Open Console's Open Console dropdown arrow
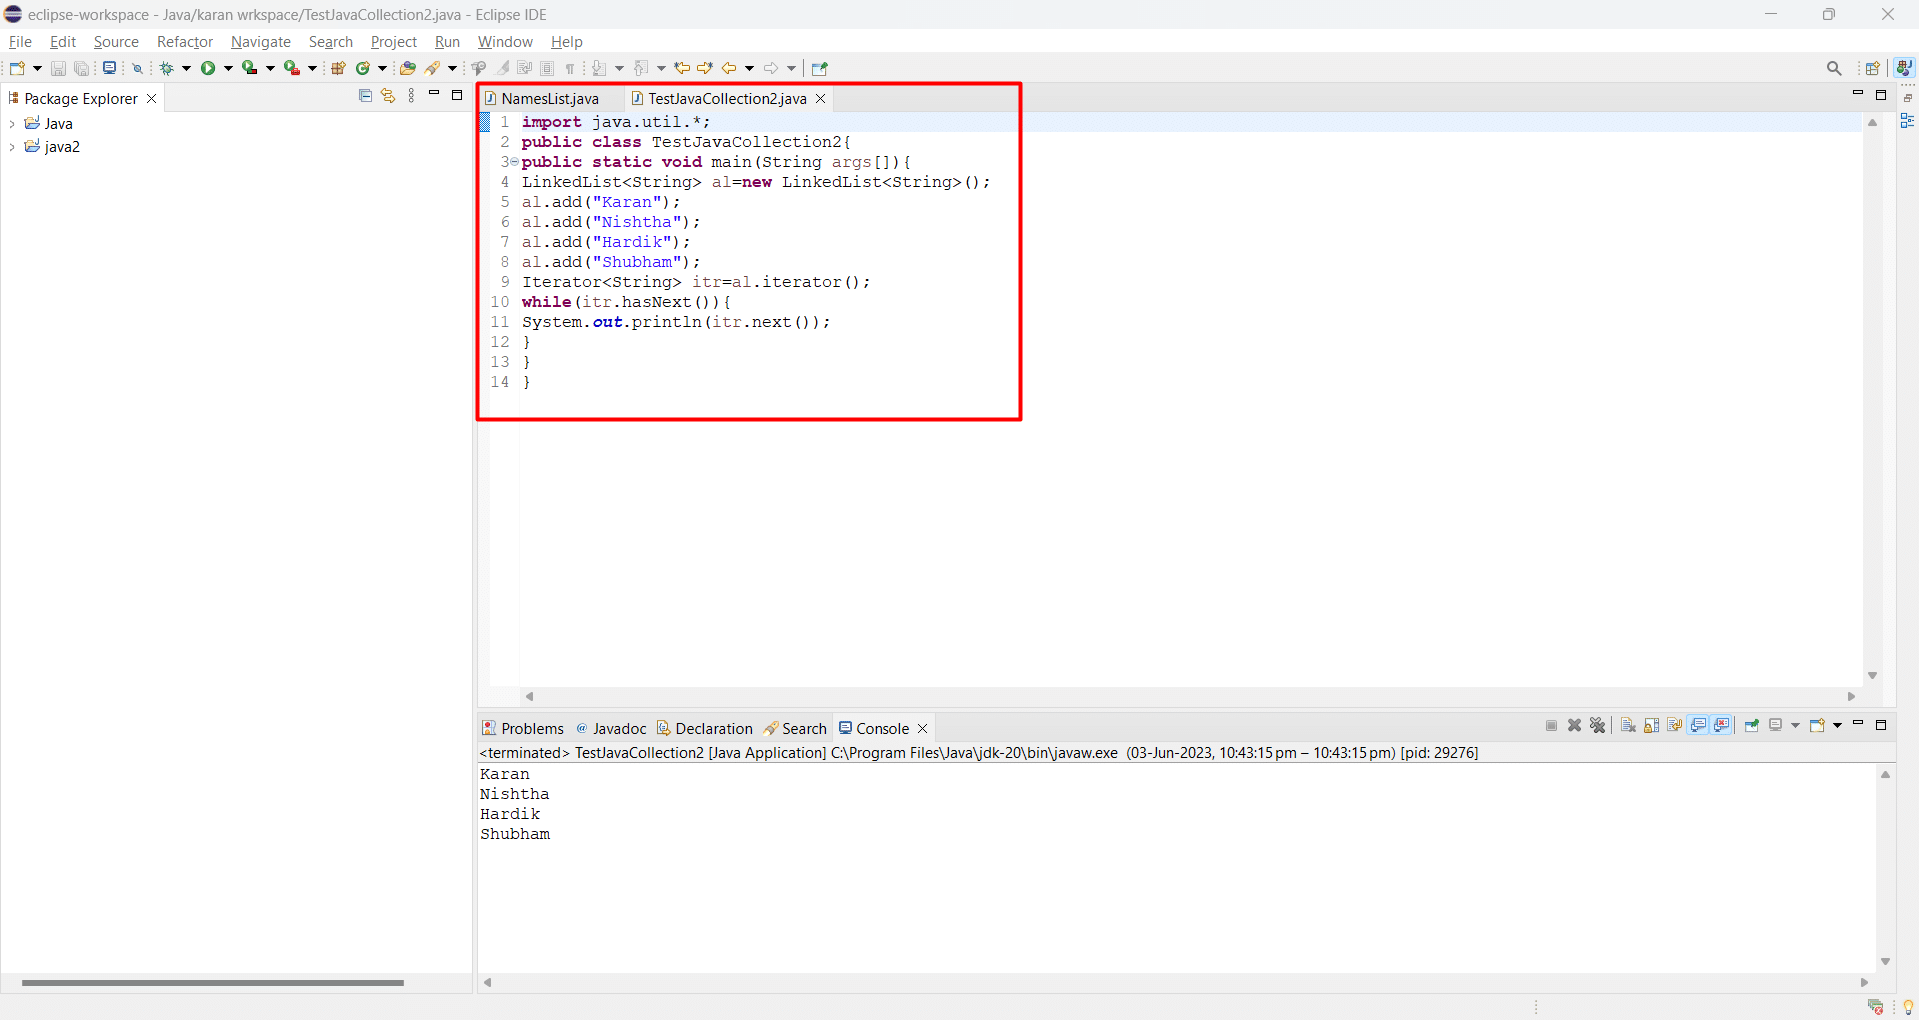This screenshot has width=1919, height=1020. (1837, 725)
